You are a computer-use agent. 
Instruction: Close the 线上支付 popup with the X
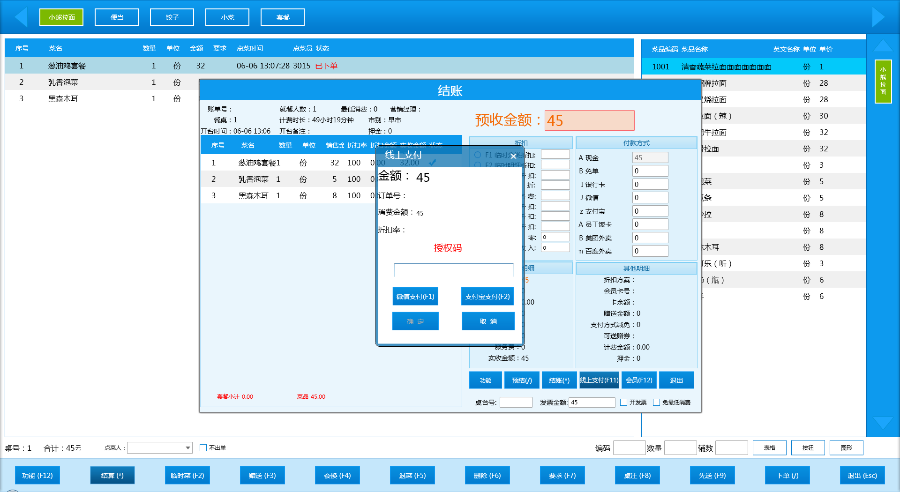pyautogui.click(x=513, y=156)
